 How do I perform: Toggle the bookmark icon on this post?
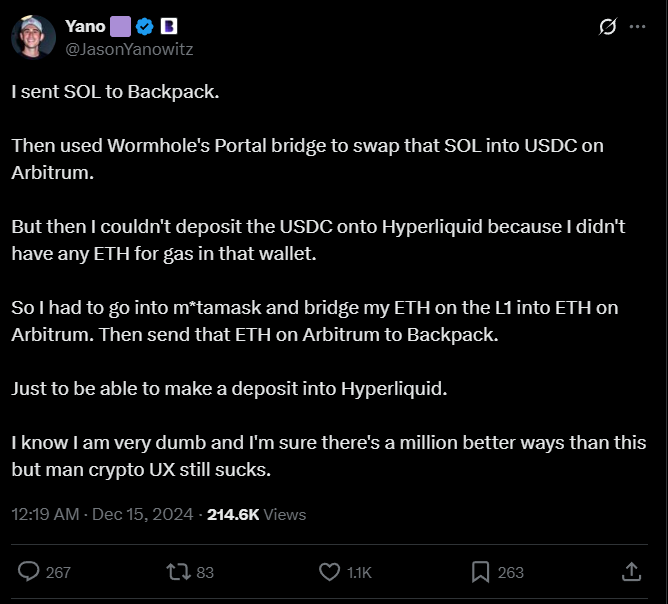[x=480, y=572]
